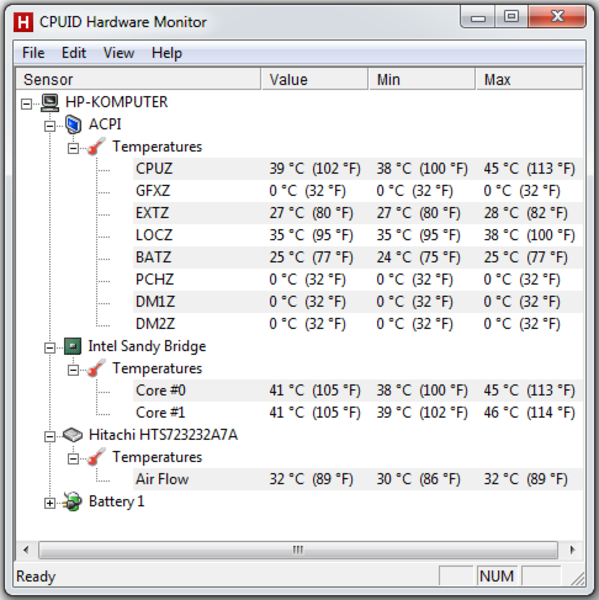Select the PCHZ sensor row
The height and width of the screenshot is (600, 599).
pos(357,280)
